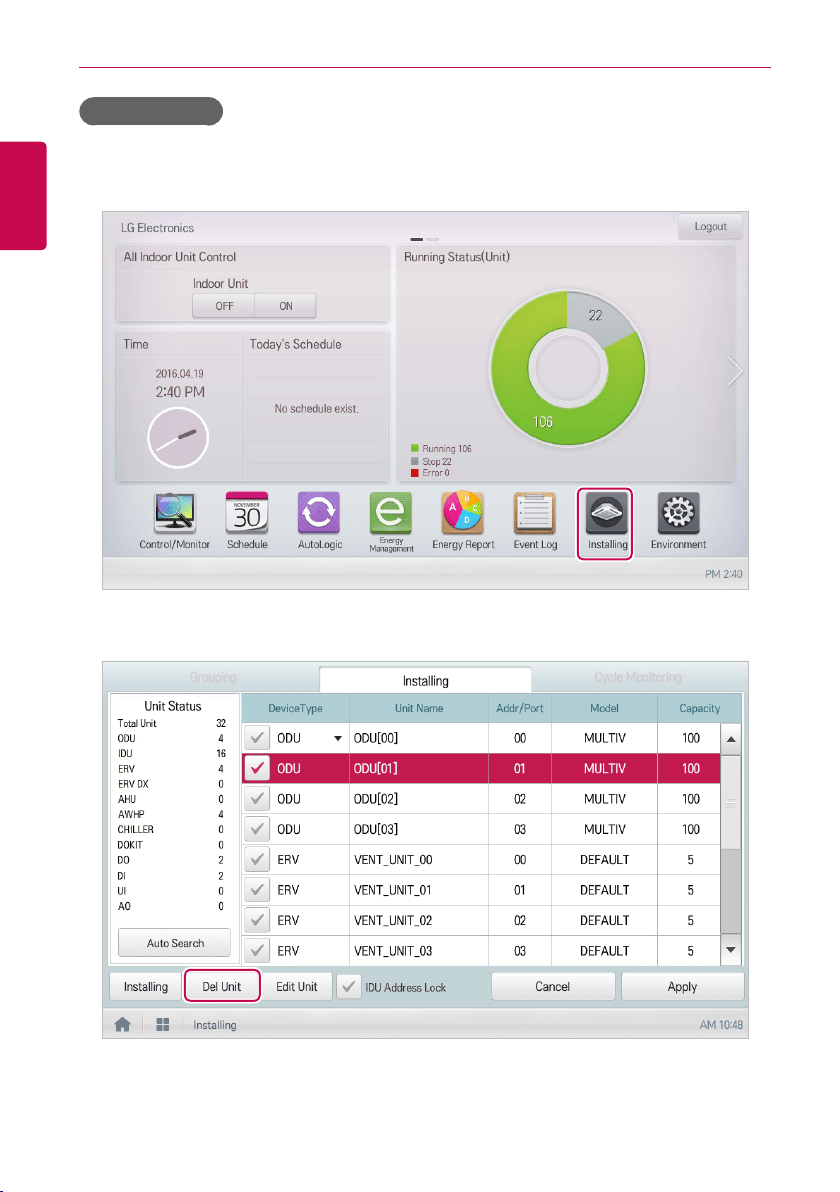Toggle checkbox for ODU[03] row
The image size is (840, 1192).
coord(257,829)
